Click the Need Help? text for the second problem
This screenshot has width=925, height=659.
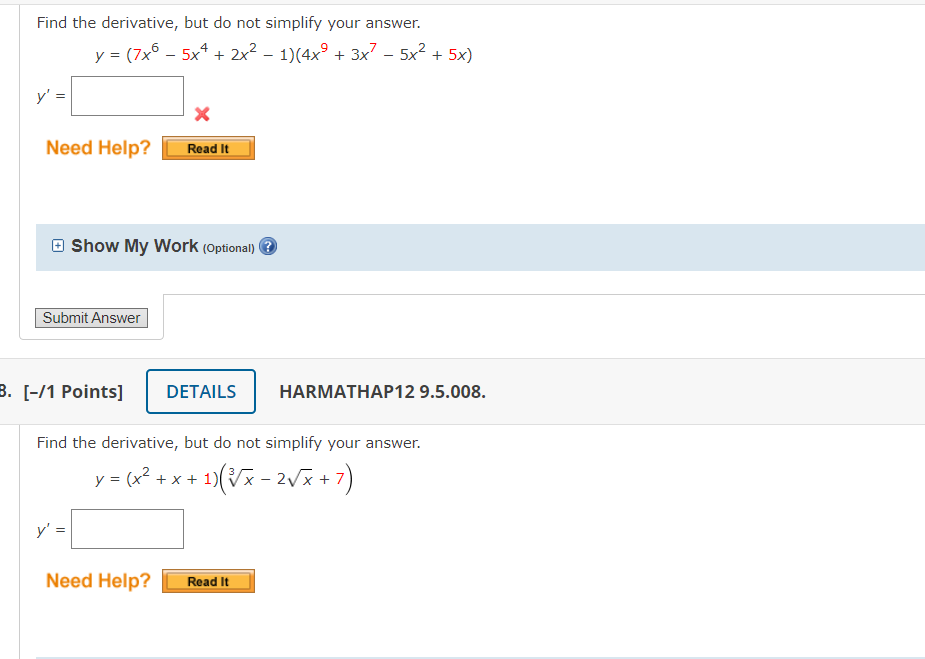97,580
